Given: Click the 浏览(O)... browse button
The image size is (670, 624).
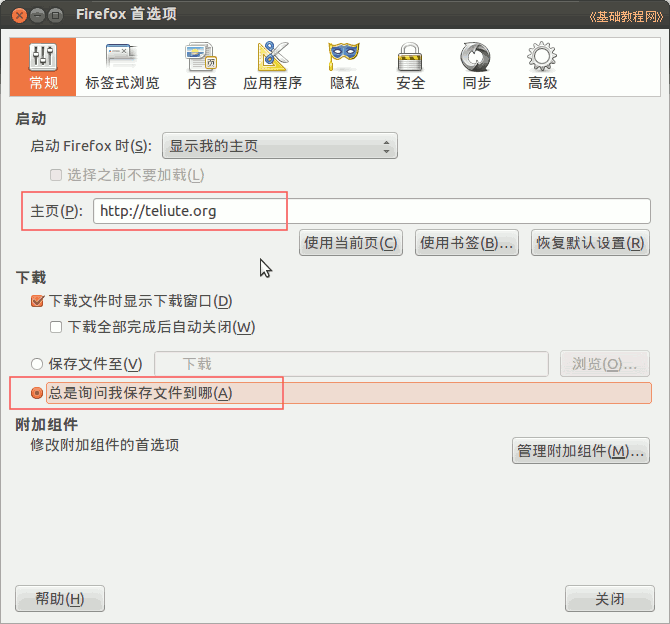Looking at the screenshot, I should tap(605, 364).
